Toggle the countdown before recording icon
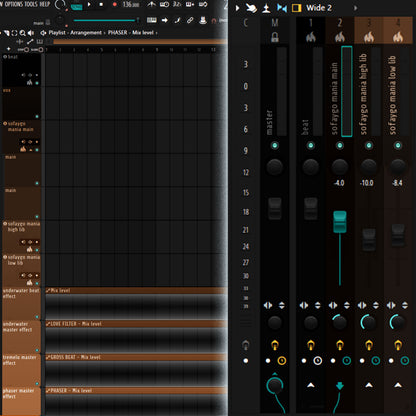 164,4
